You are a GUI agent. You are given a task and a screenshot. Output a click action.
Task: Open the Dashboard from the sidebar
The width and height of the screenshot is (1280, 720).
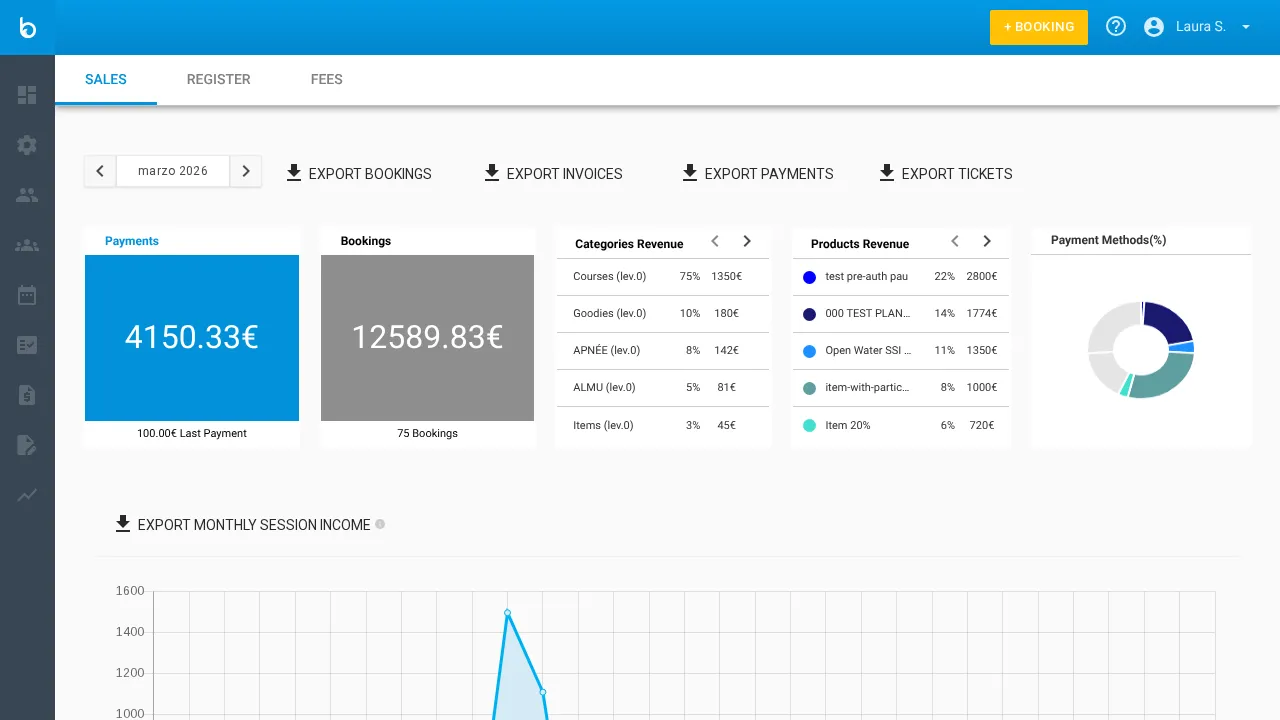(27, 95)
